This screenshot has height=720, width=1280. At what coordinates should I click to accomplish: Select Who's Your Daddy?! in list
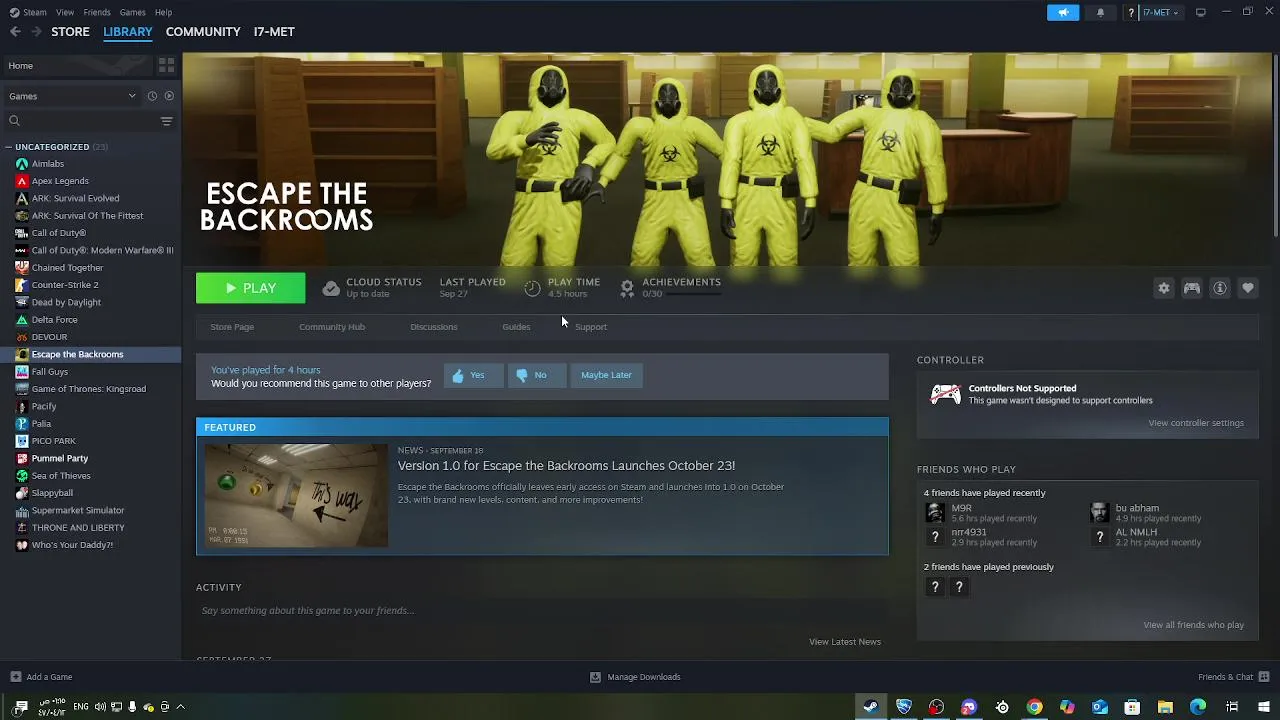coord(72,545)
